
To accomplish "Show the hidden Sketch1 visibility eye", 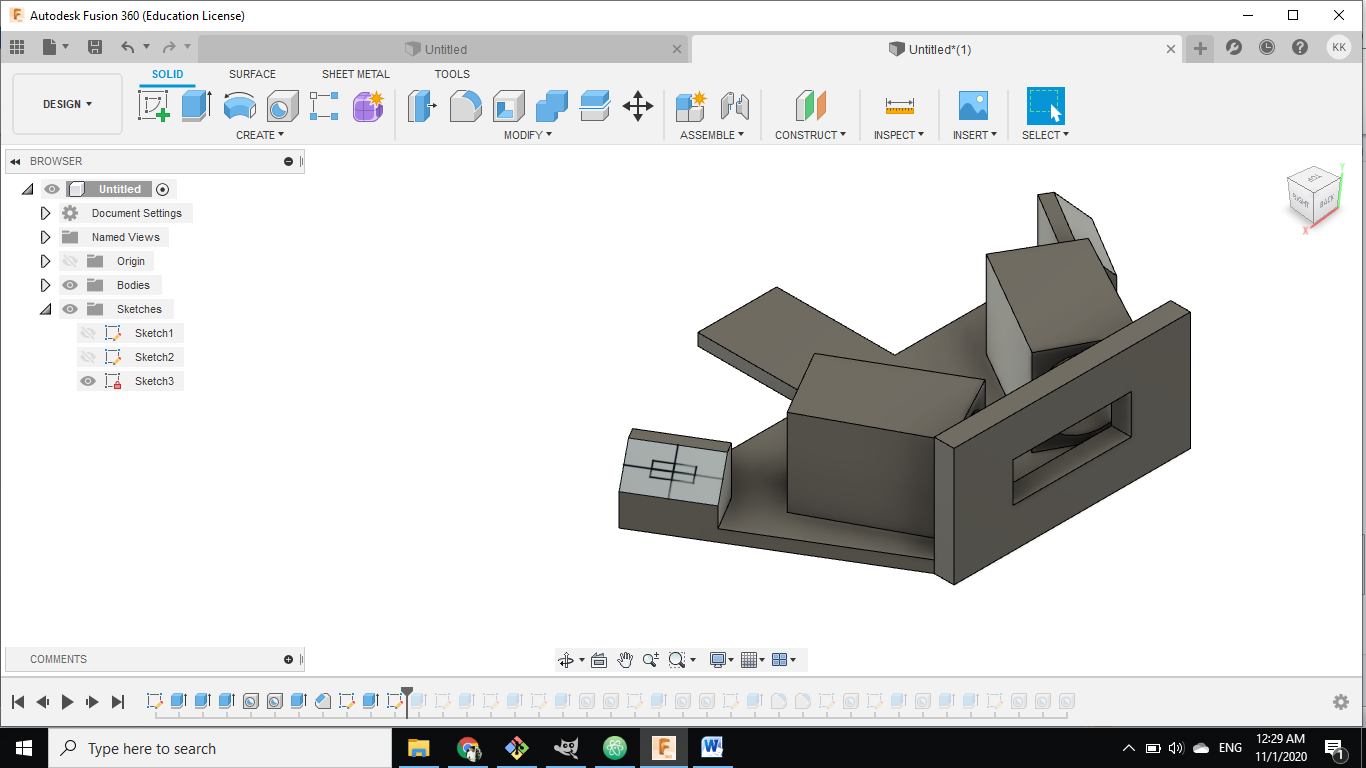I will tap(88, 333).
